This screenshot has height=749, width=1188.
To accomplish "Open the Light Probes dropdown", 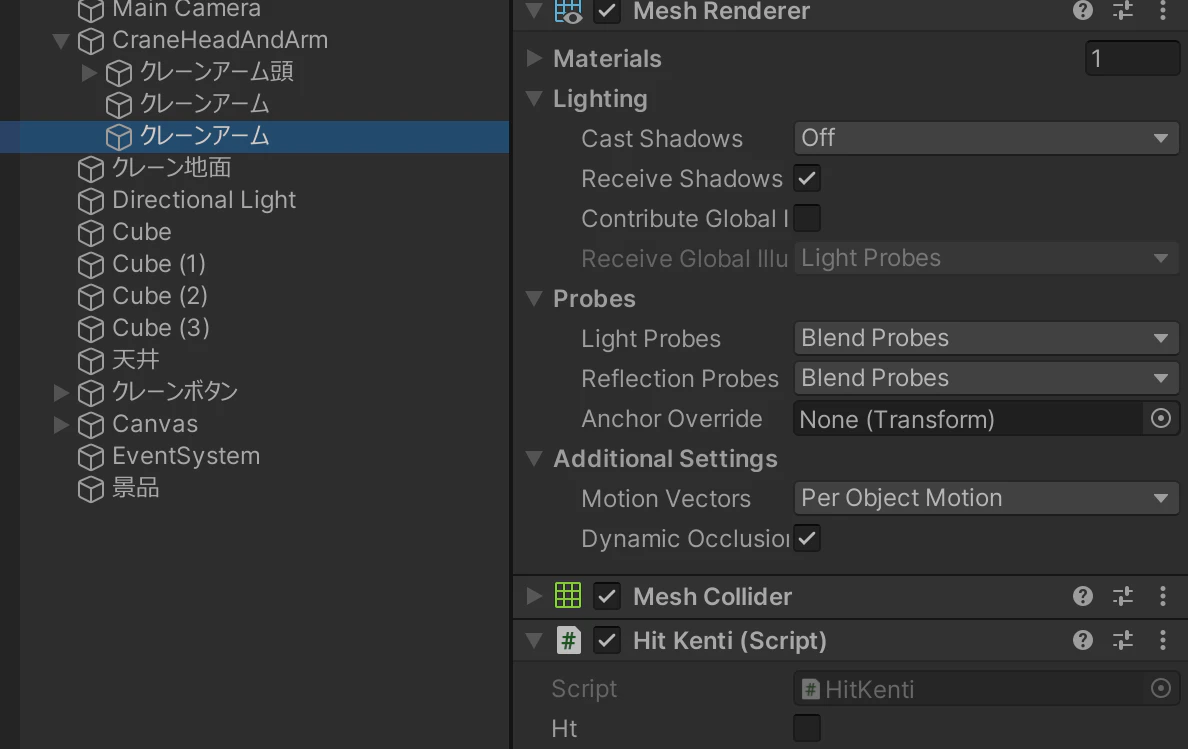I will tap(986, 338).
